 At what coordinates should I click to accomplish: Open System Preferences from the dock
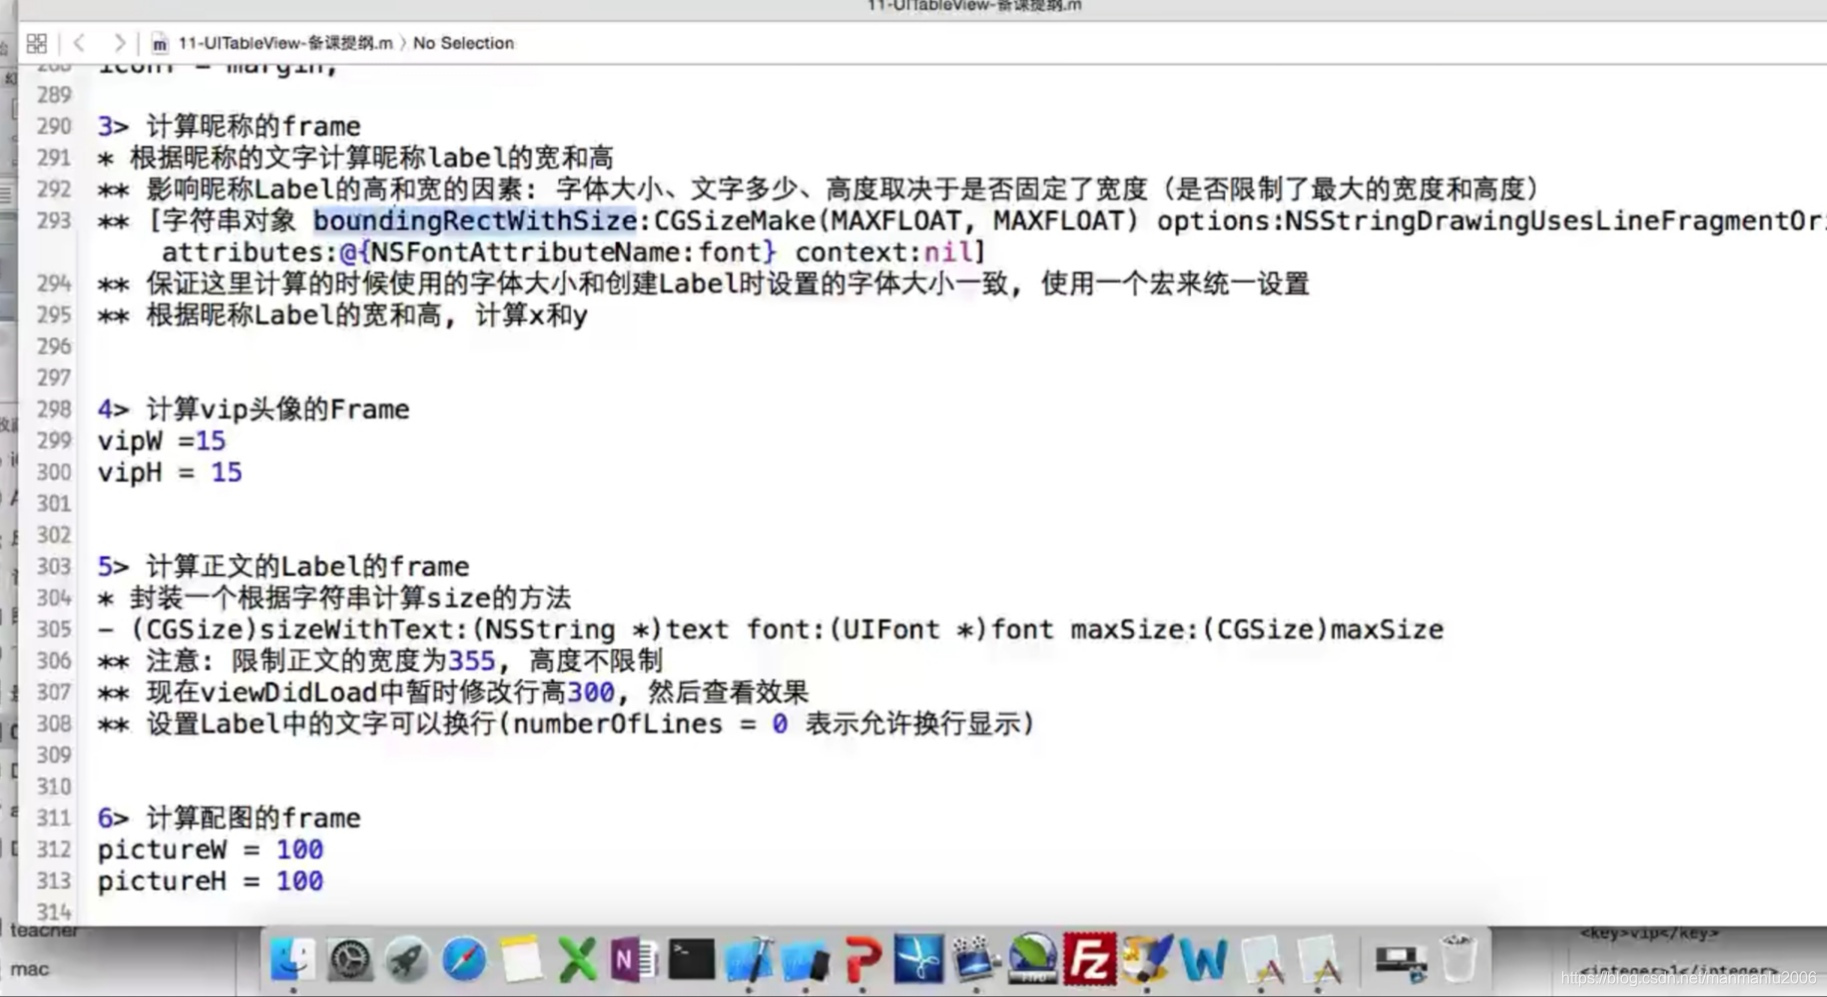click(350, 960)
